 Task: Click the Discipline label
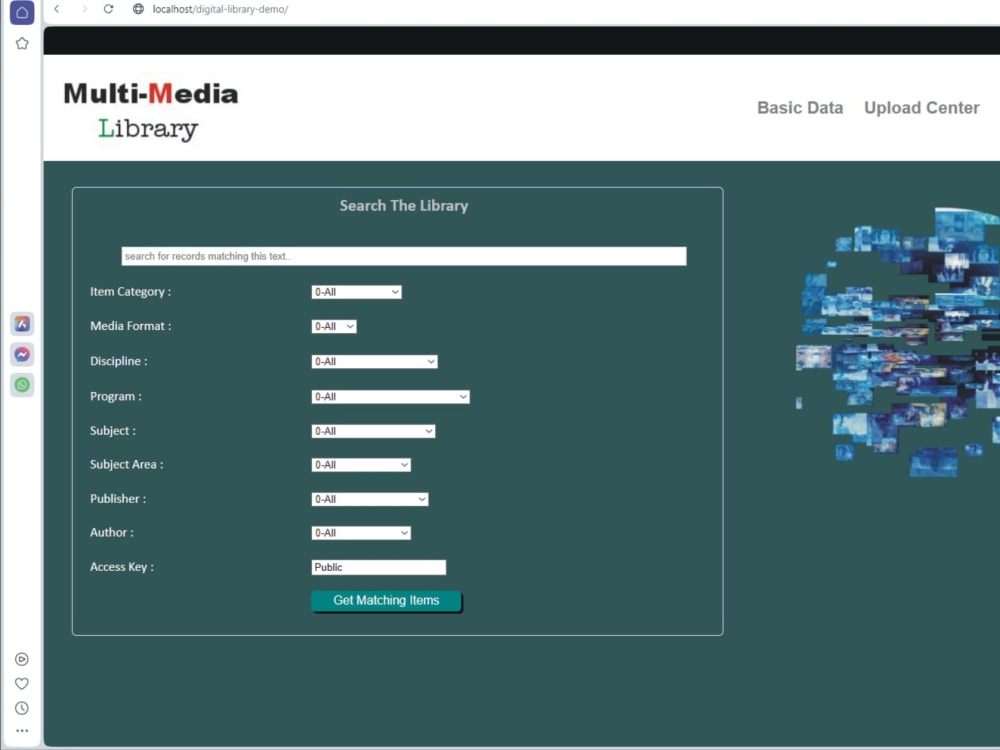point(118,361)
